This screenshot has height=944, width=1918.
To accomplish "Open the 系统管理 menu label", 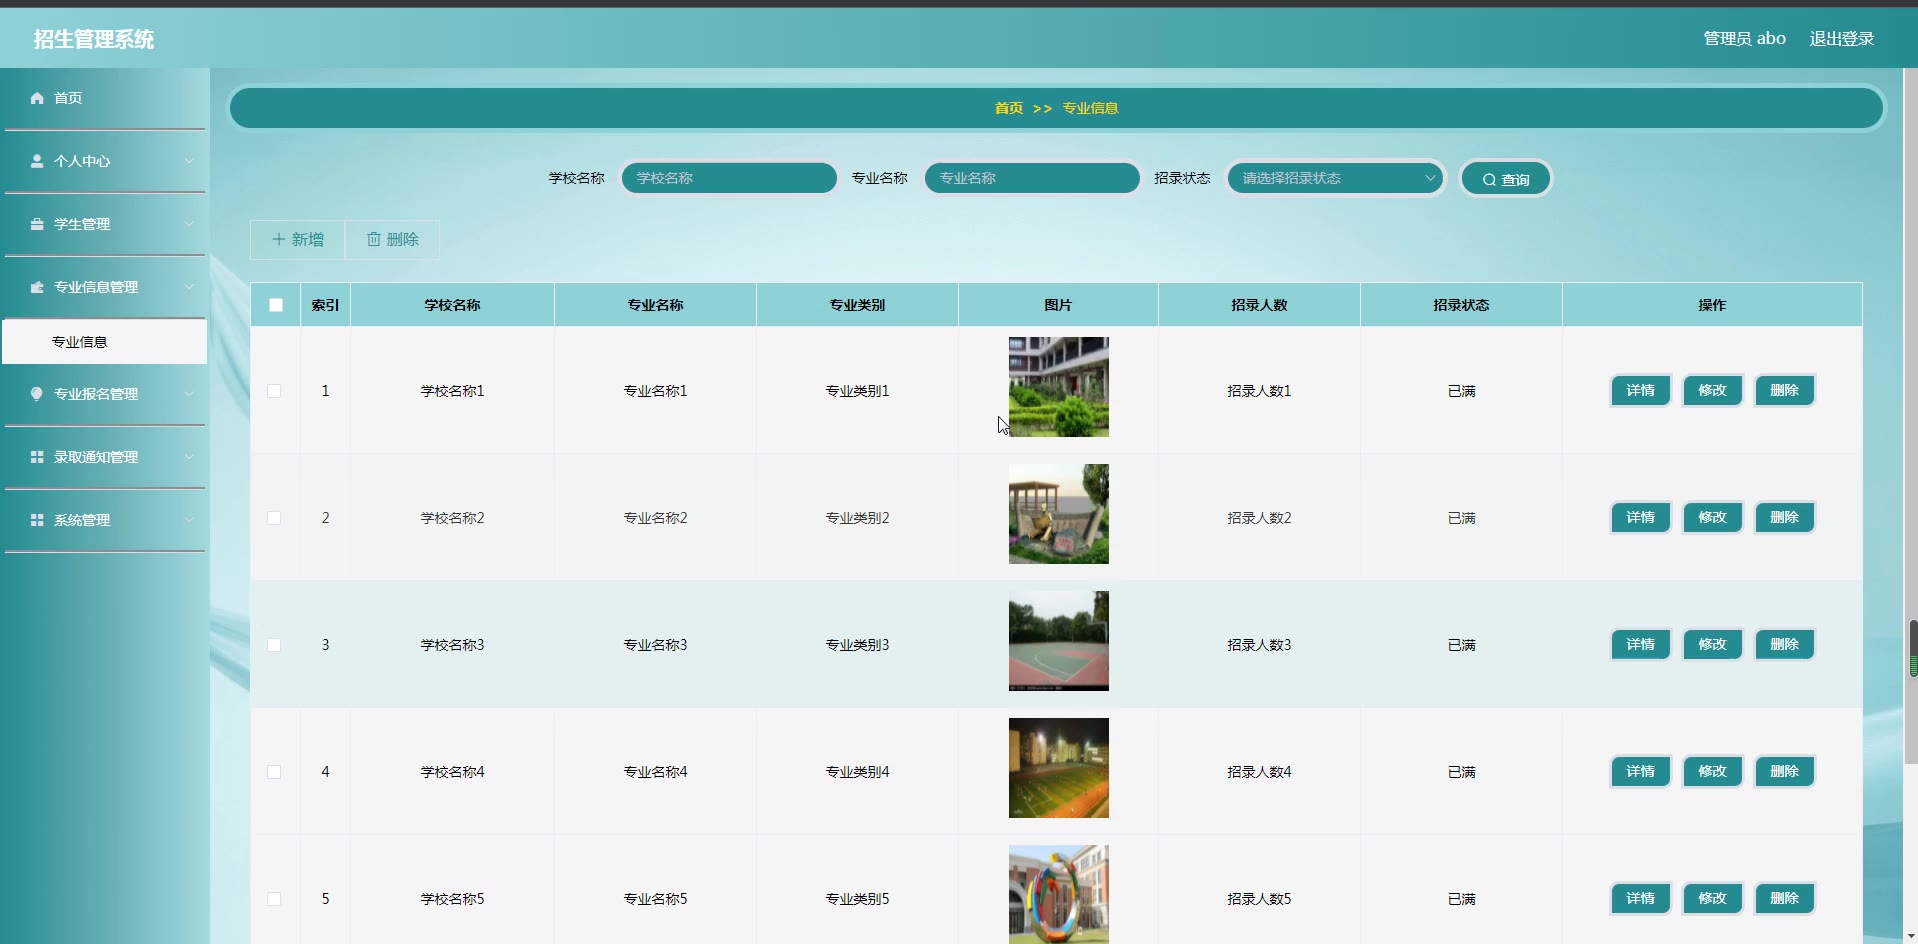I will (82, 520).
